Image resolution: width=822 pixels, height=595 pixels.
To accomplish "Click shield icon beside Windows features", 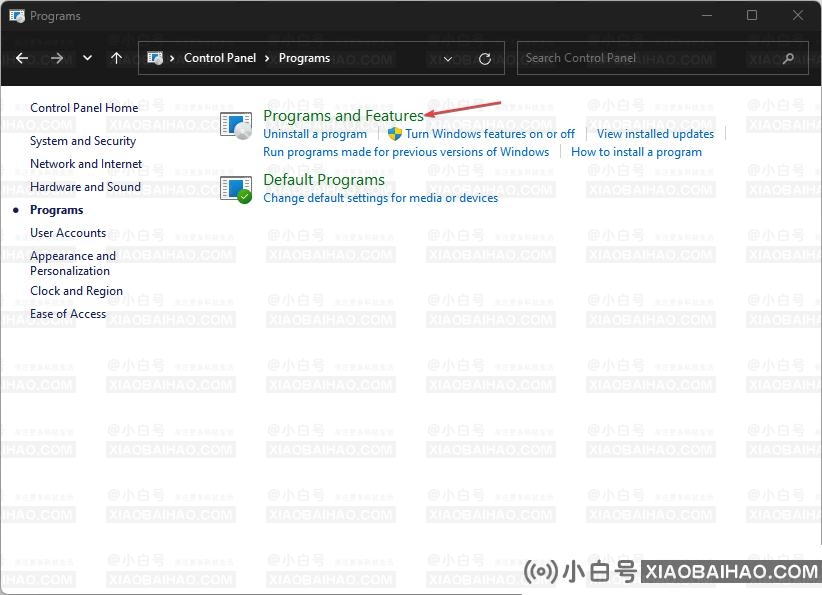I will [x=395, y=134].
